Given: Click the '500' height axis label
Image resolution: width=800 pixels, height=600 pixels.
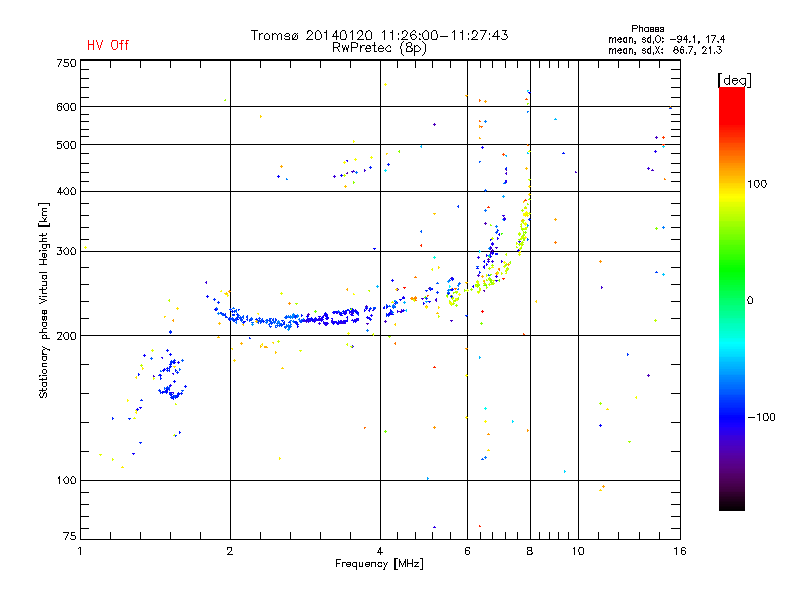Looking at the screenshot, I should tap(66, 145).
